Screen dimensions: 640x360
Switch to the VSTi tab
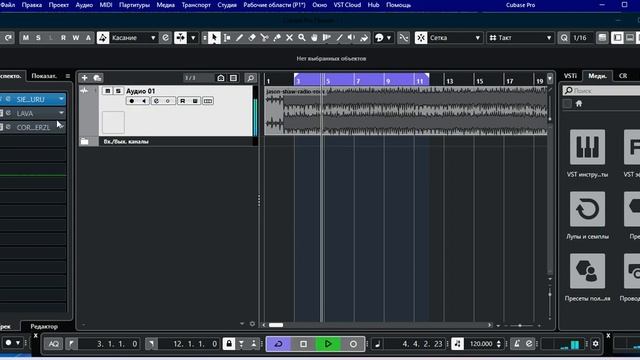pos(570,76)
